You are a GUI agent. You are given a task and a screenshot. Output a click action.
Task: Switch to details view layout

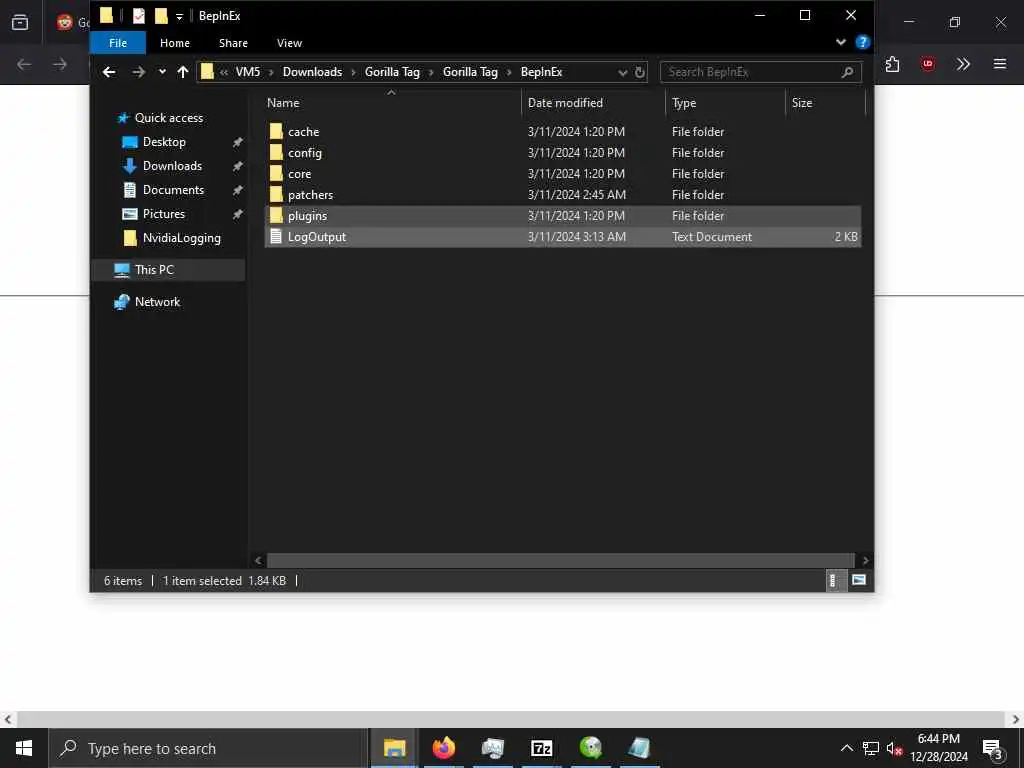point(833,580)
